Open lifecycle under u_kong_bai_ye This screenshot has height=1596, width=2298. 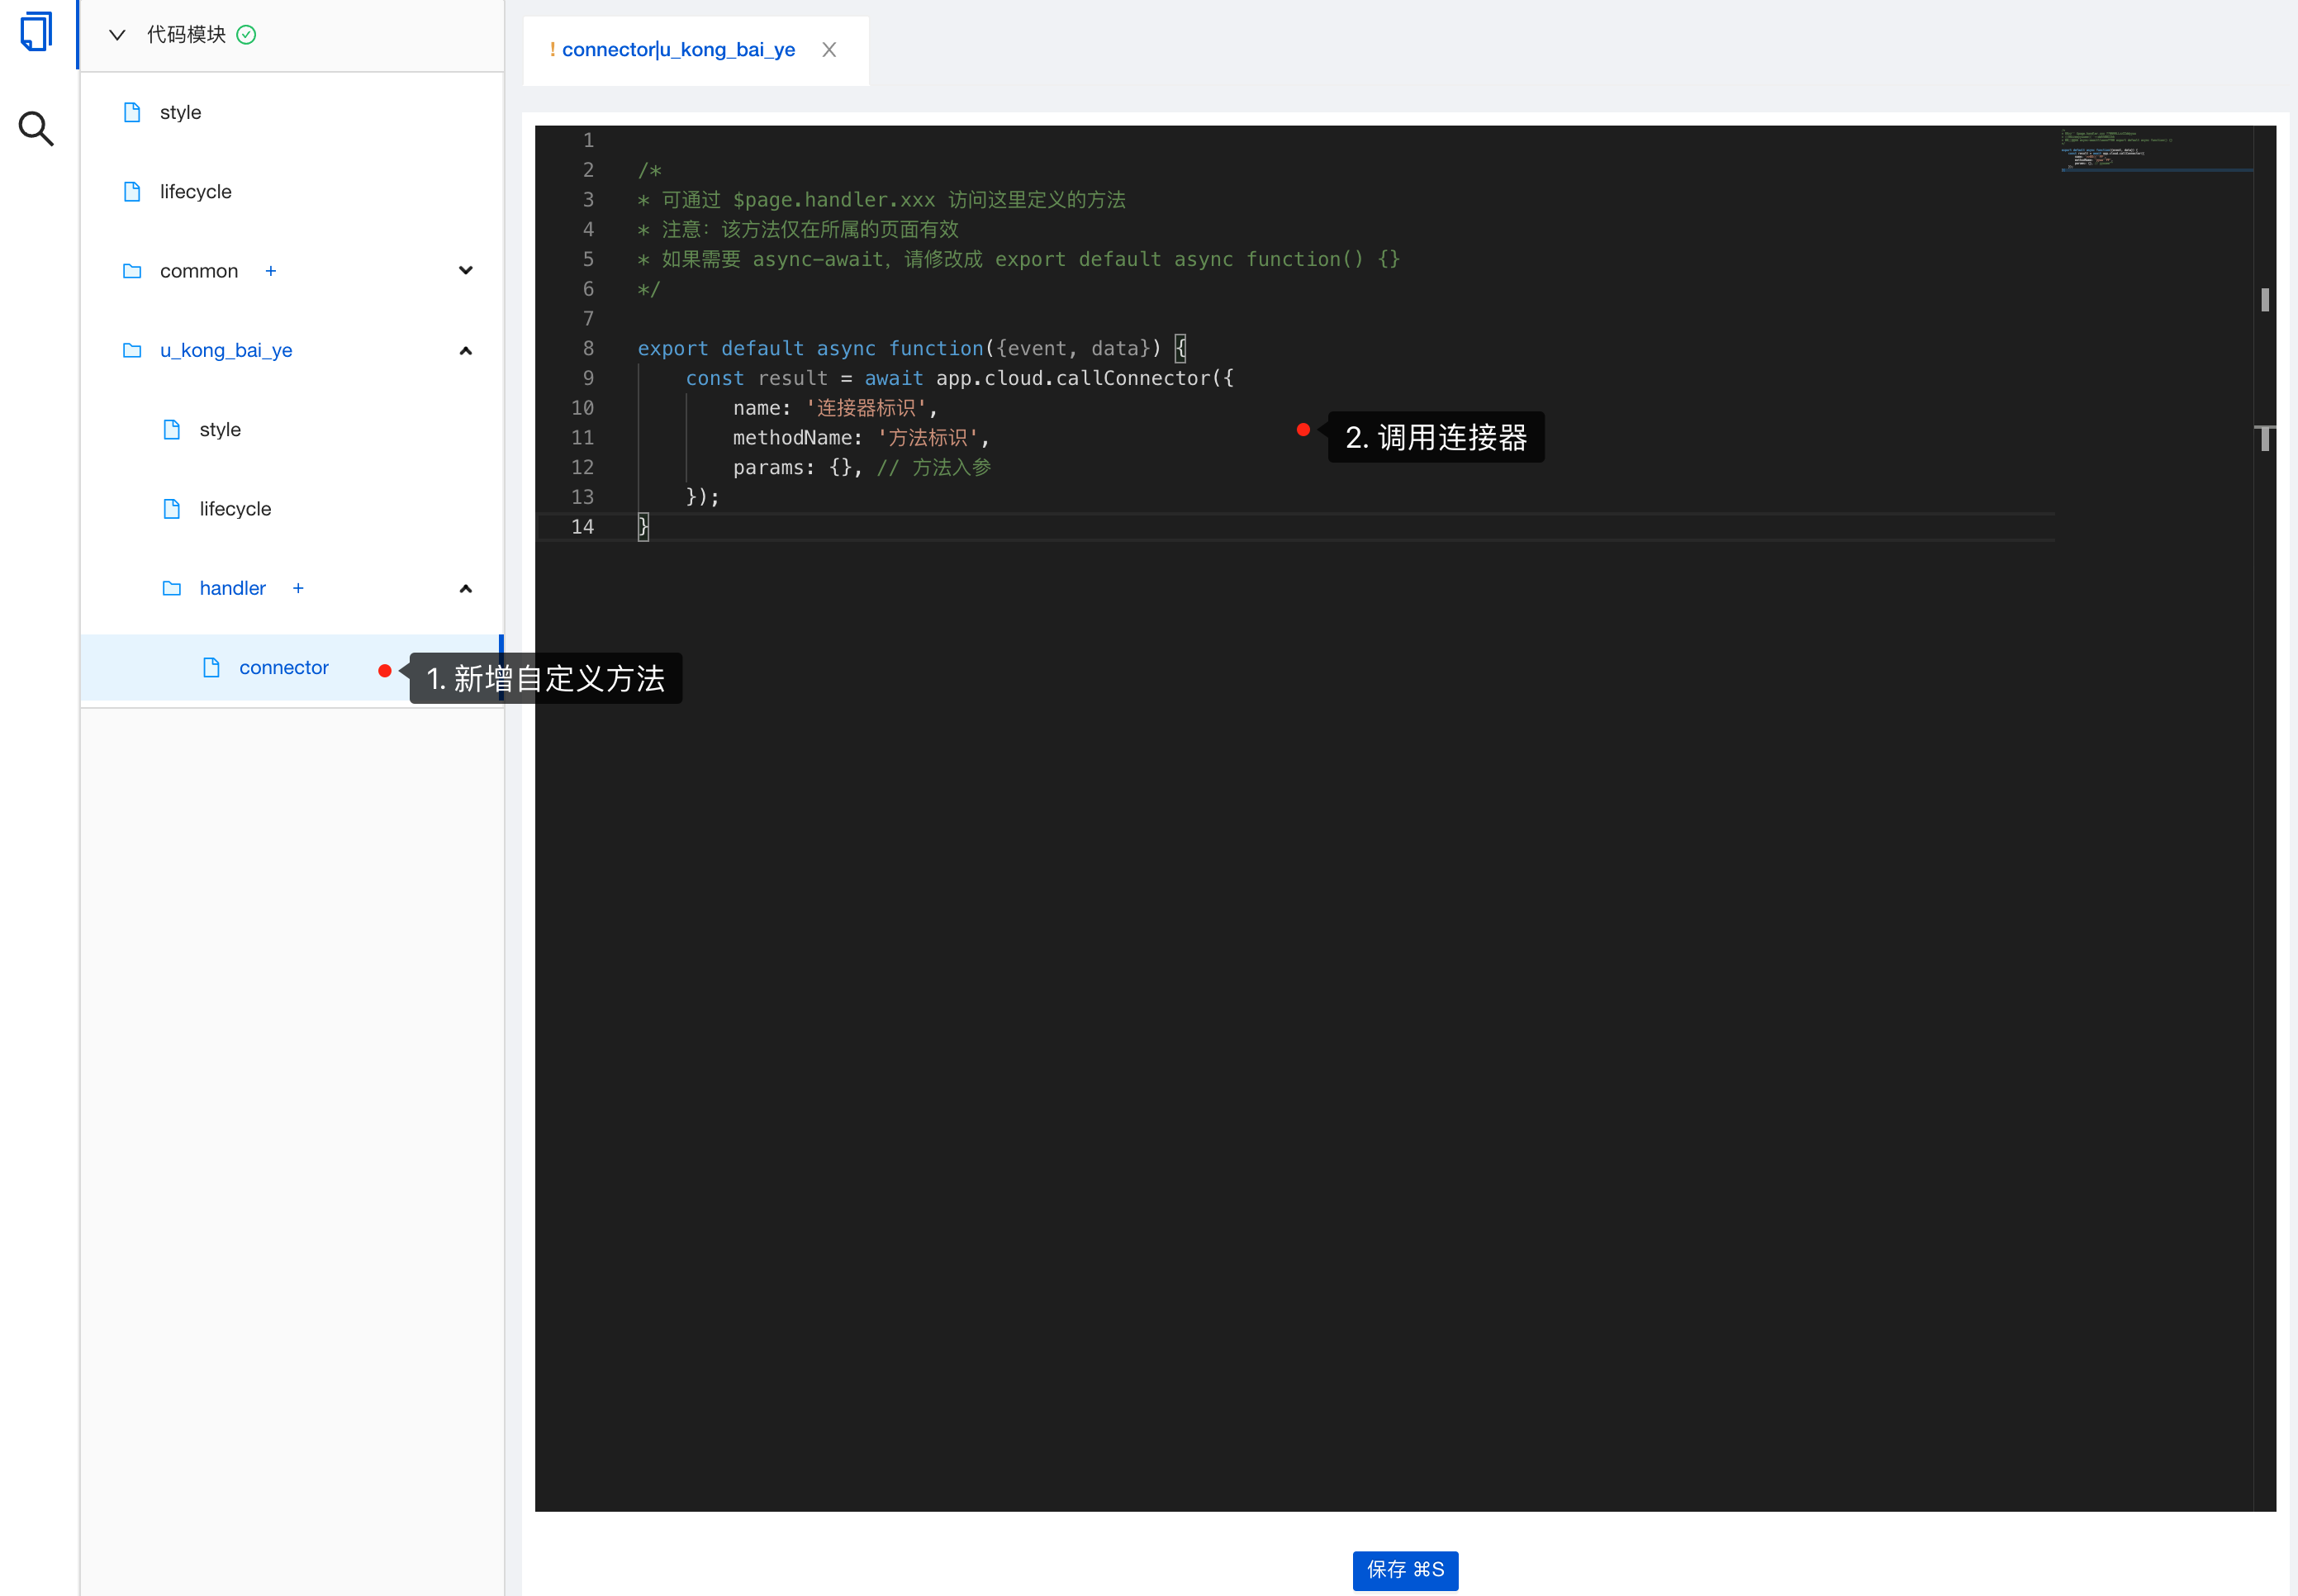tap(235, 509)
